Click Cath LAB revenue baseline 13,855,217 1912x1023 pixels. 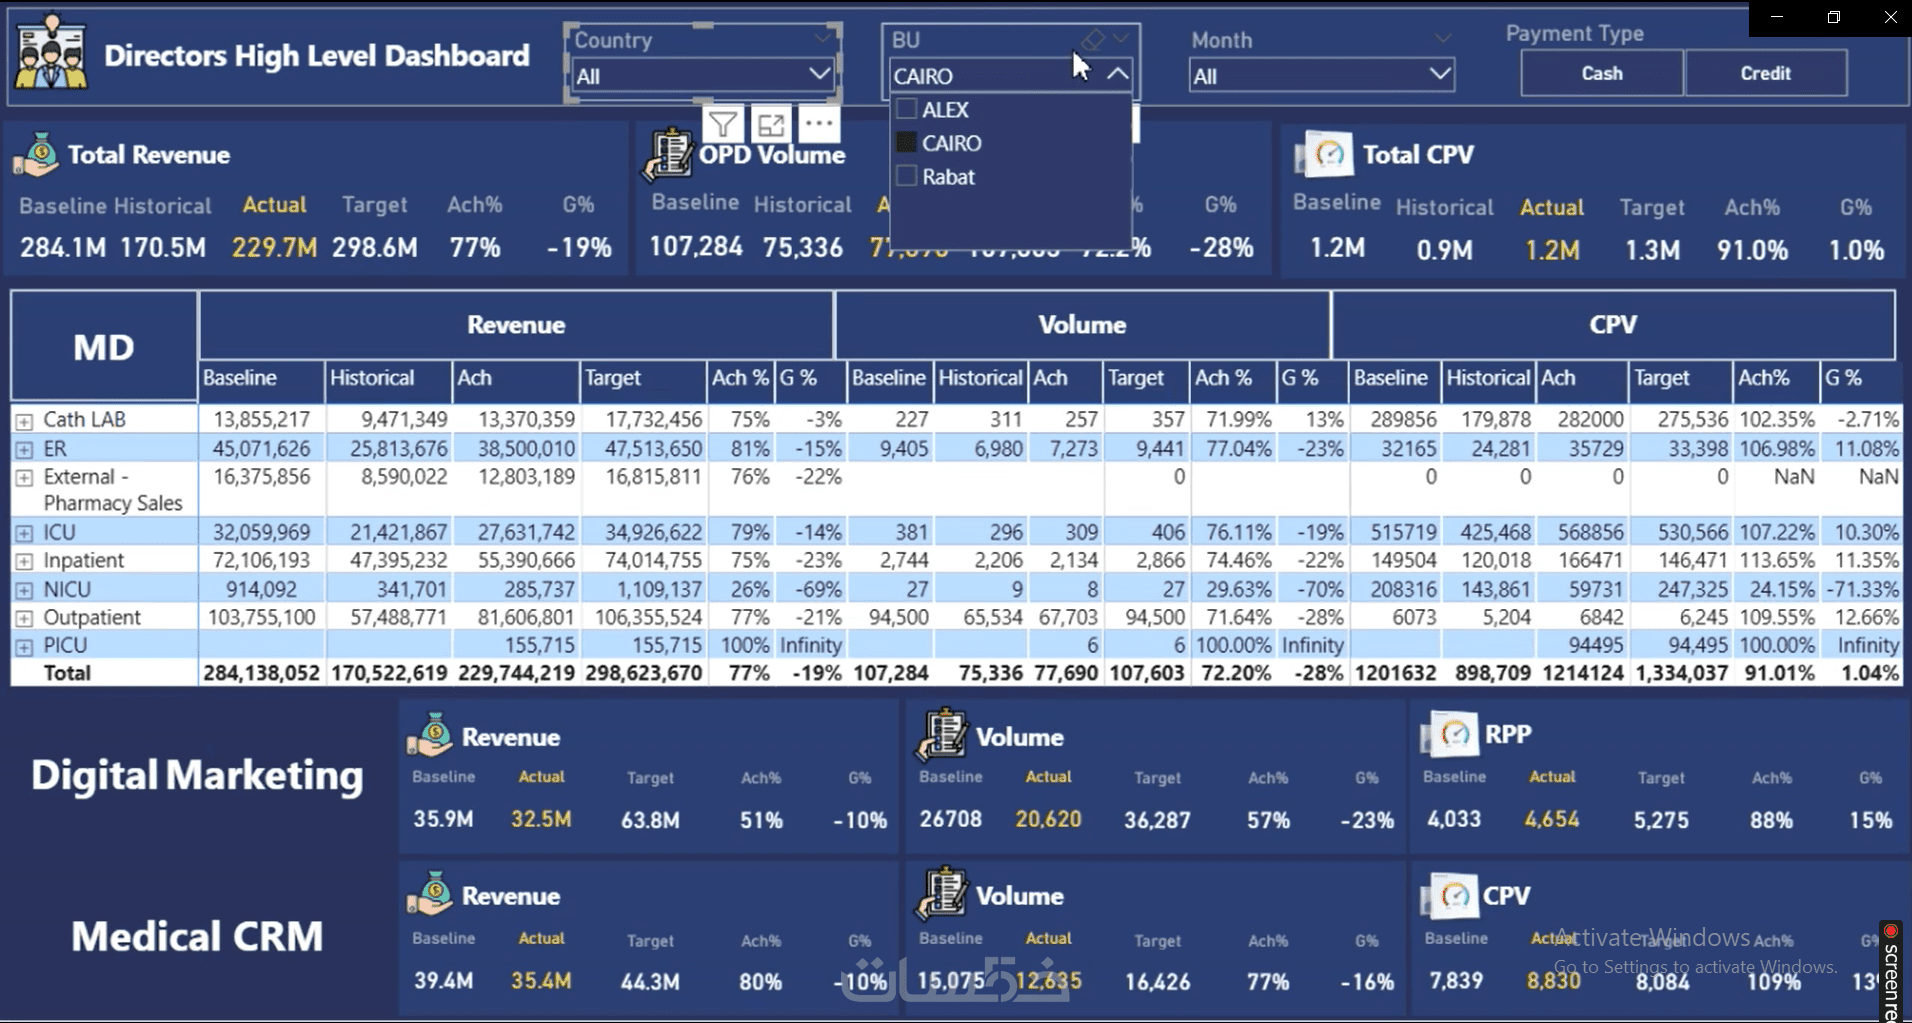[261, 420]
